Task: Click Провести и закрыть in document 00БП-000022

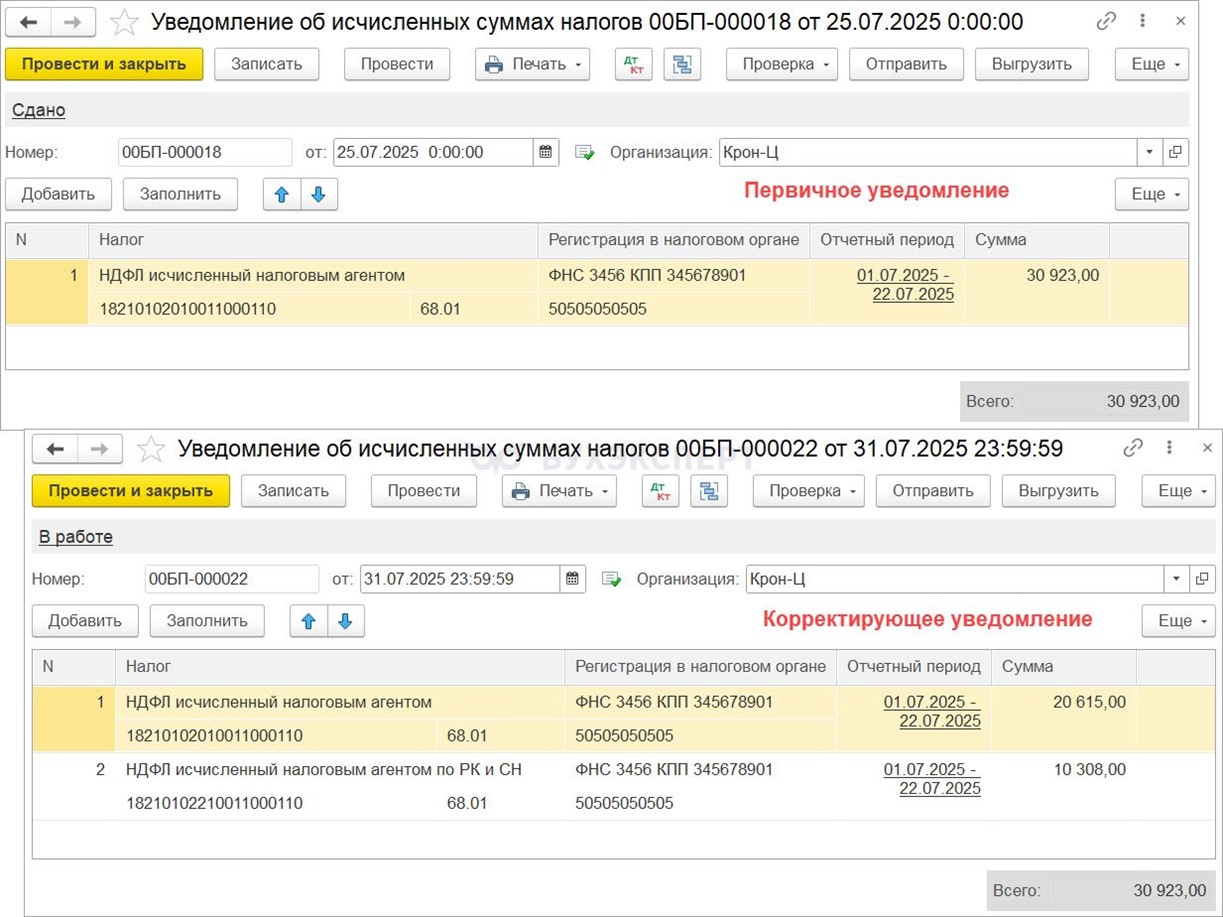Action: coord(131,491)
